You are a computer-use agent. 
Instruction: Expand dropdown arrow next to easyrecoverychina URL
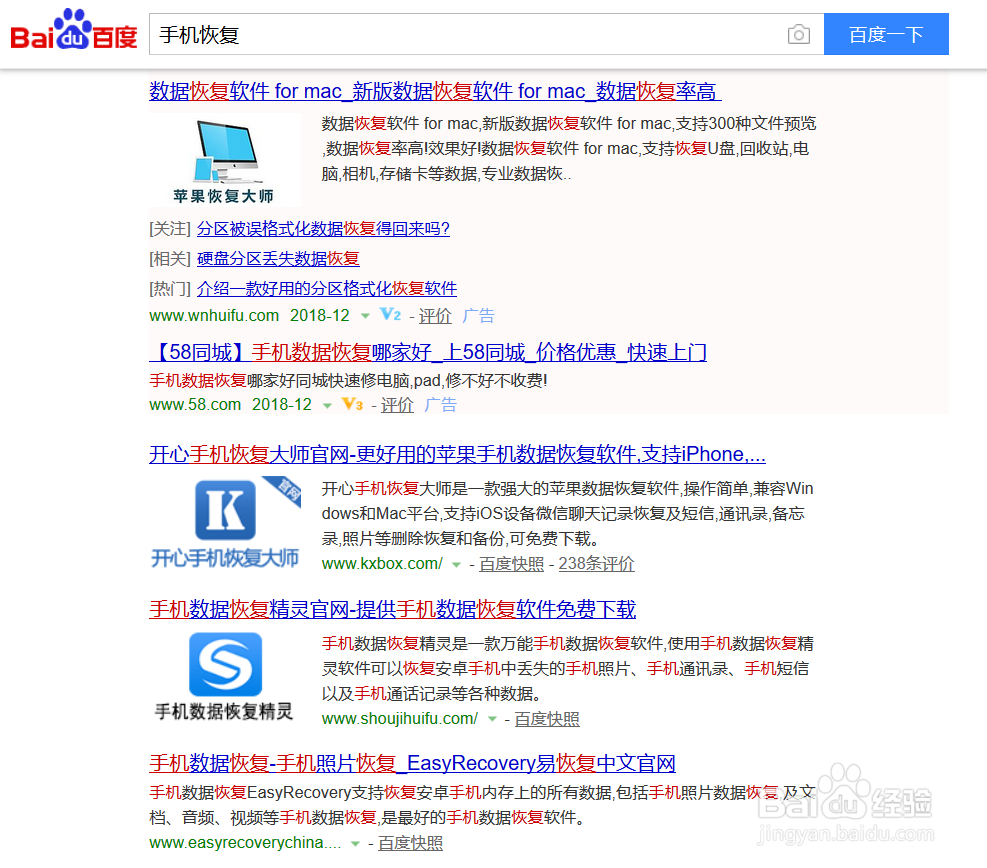click(x=355, y=844)
